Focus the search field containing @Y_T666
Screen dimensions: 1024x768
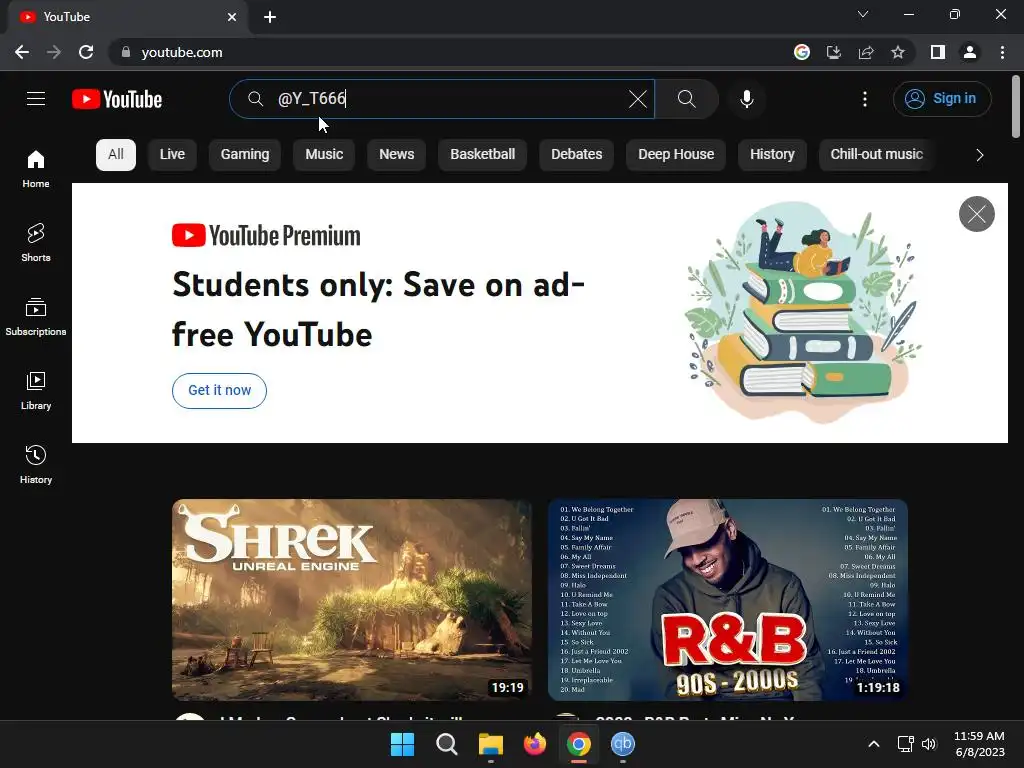coord(441,99)
